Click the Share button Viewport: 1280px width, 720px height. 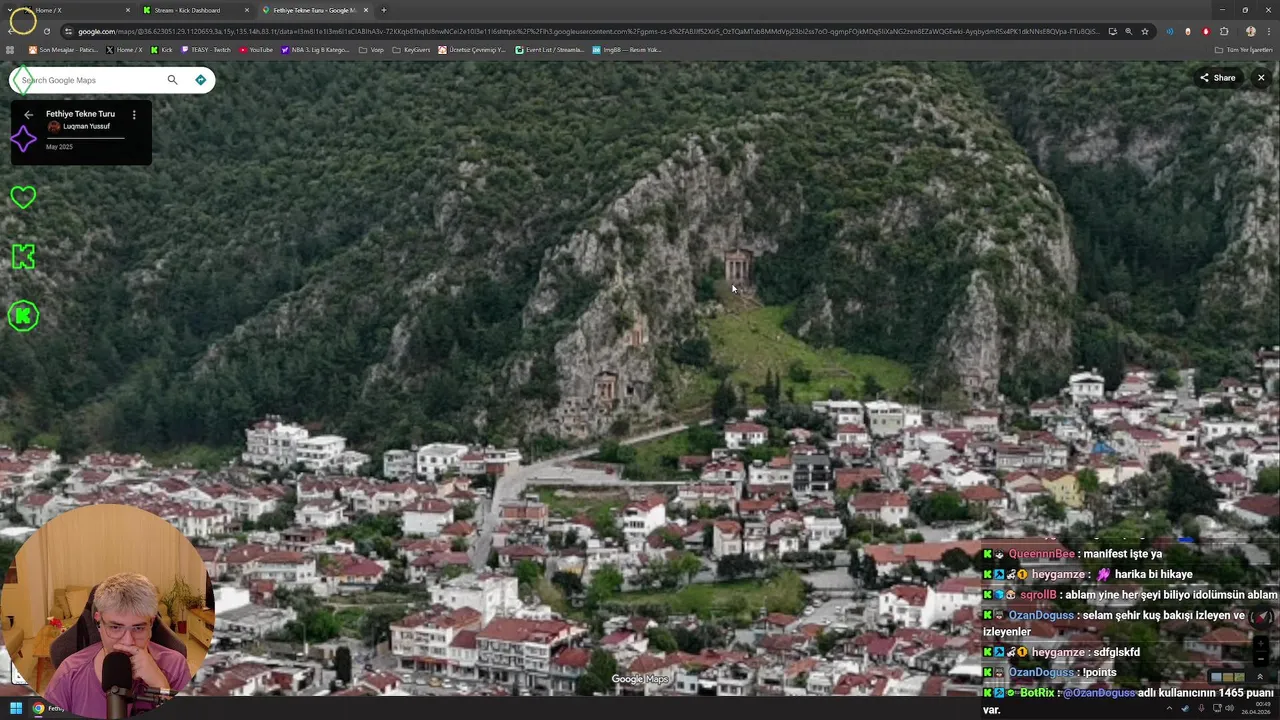(x=1218, y=78)
